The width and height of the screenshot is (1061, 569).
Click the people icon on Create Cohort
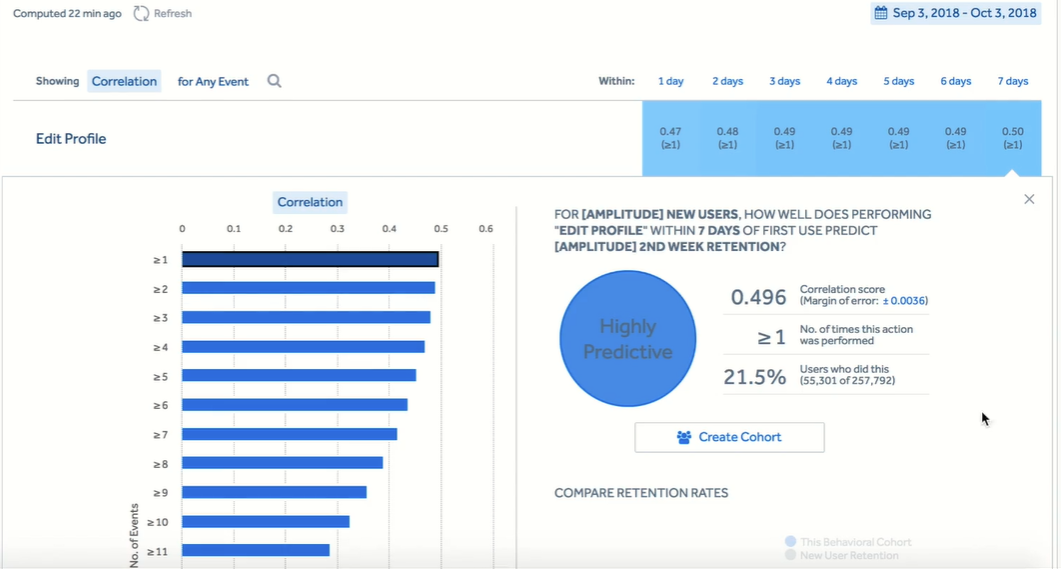point(684,437)
